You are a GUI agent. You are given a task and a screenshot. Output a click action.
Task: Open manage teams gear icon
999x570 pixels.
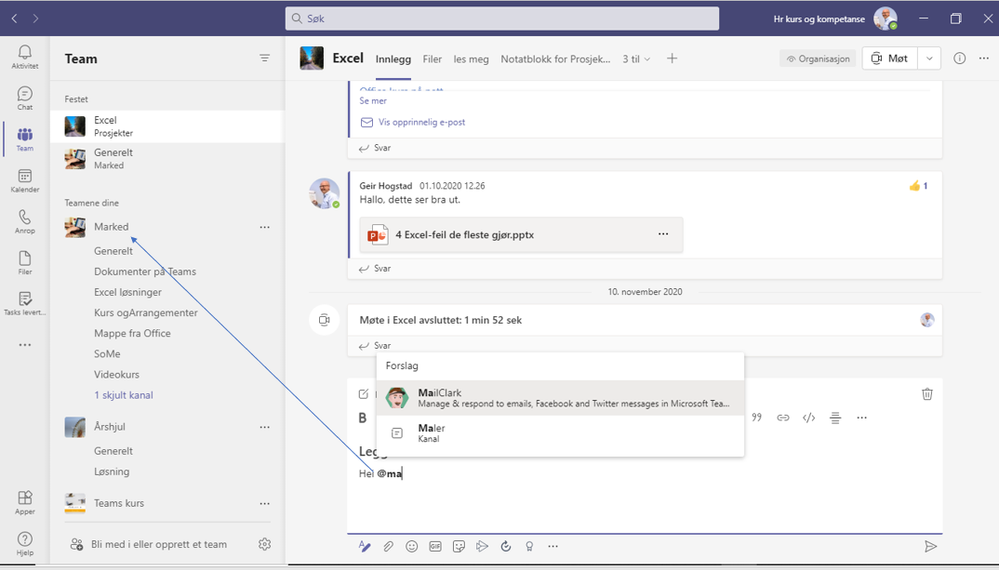(264, 544)
